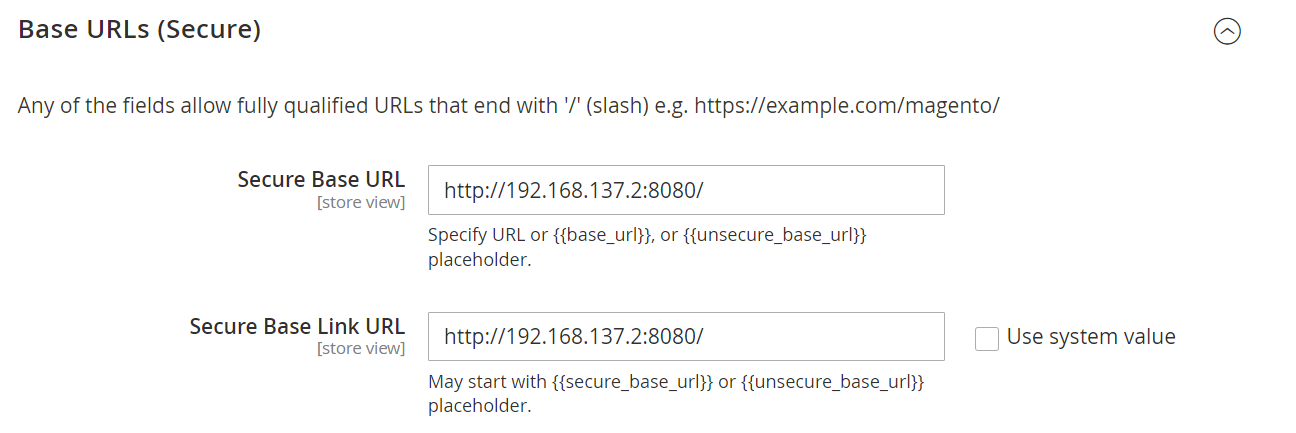Image resolution: width=1296 pixels, height=433 pixels.
Task: Collapse the Base URLs (Secure) section icon
Action: tap(1227, 32)
